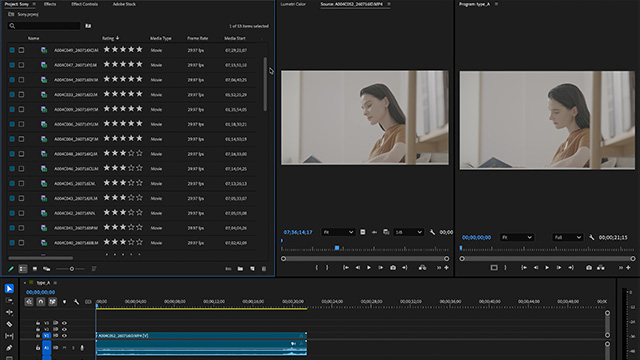Sort by Media Start column header
Viewport: 640px width, 360px height.
tap(235, 38)
